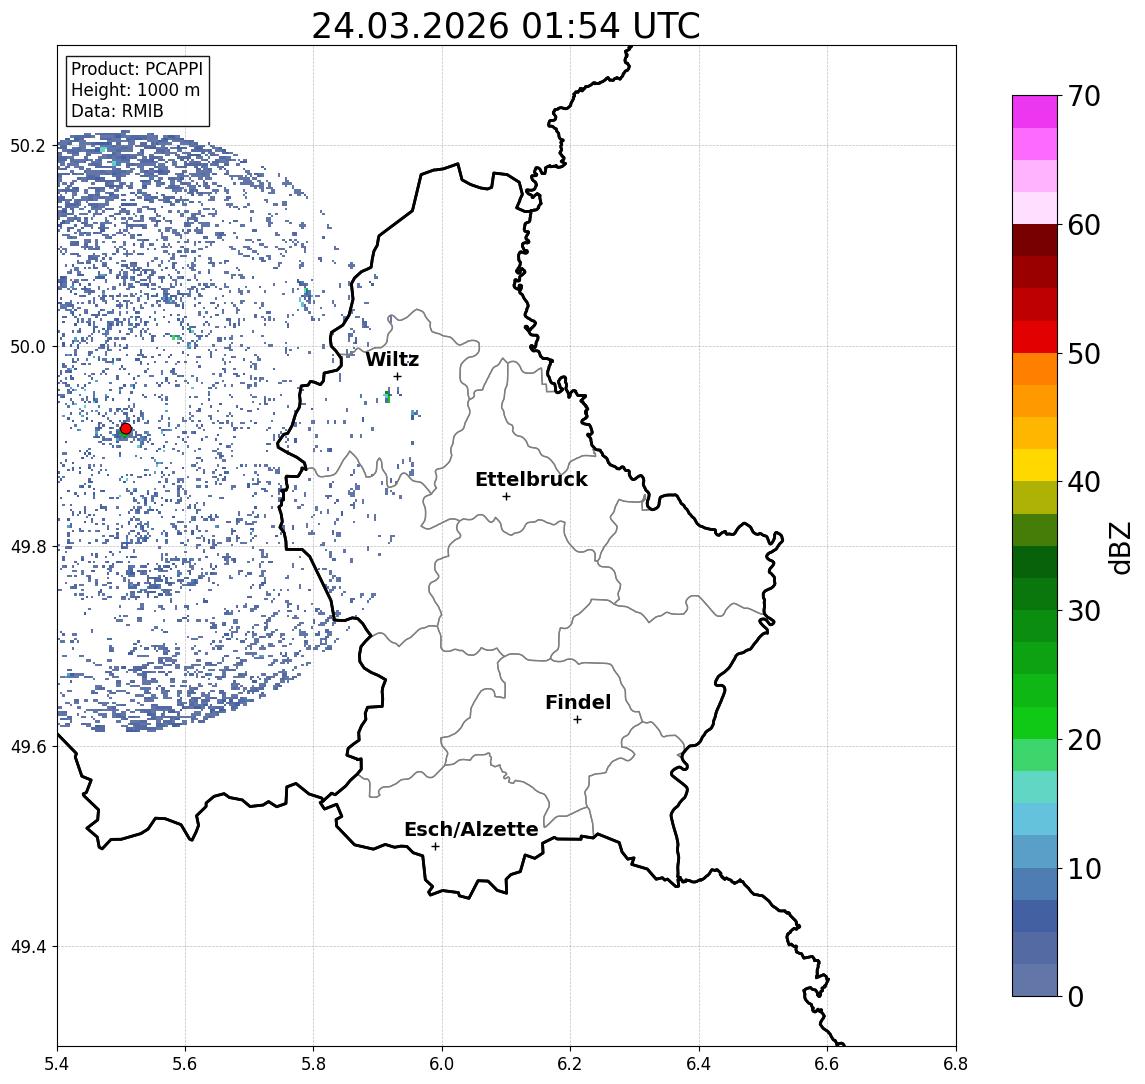Click the 'Data: RMIB' legend line
Image resolution: width=1145 pixels, height=1084 pixels.
pyautogui.click(x=117, y=111)
